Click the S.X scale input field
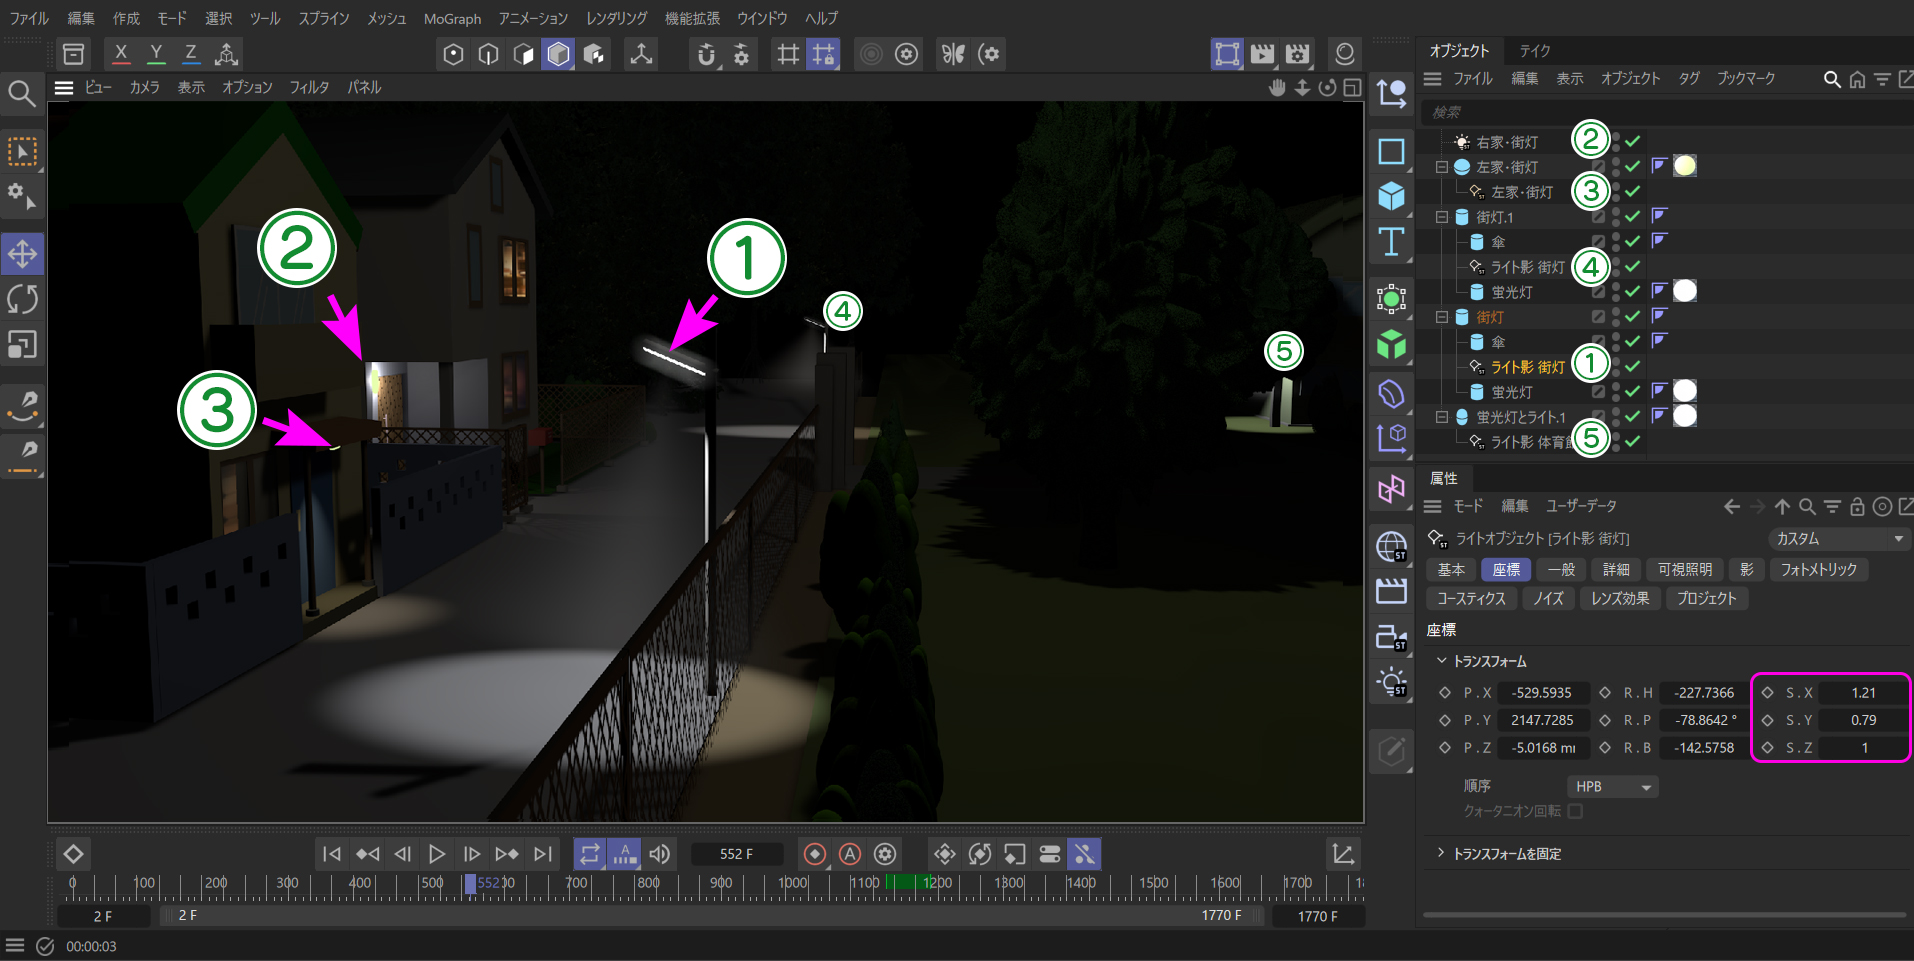This screenshot has width=1914, height=961. pos(1862,693)
